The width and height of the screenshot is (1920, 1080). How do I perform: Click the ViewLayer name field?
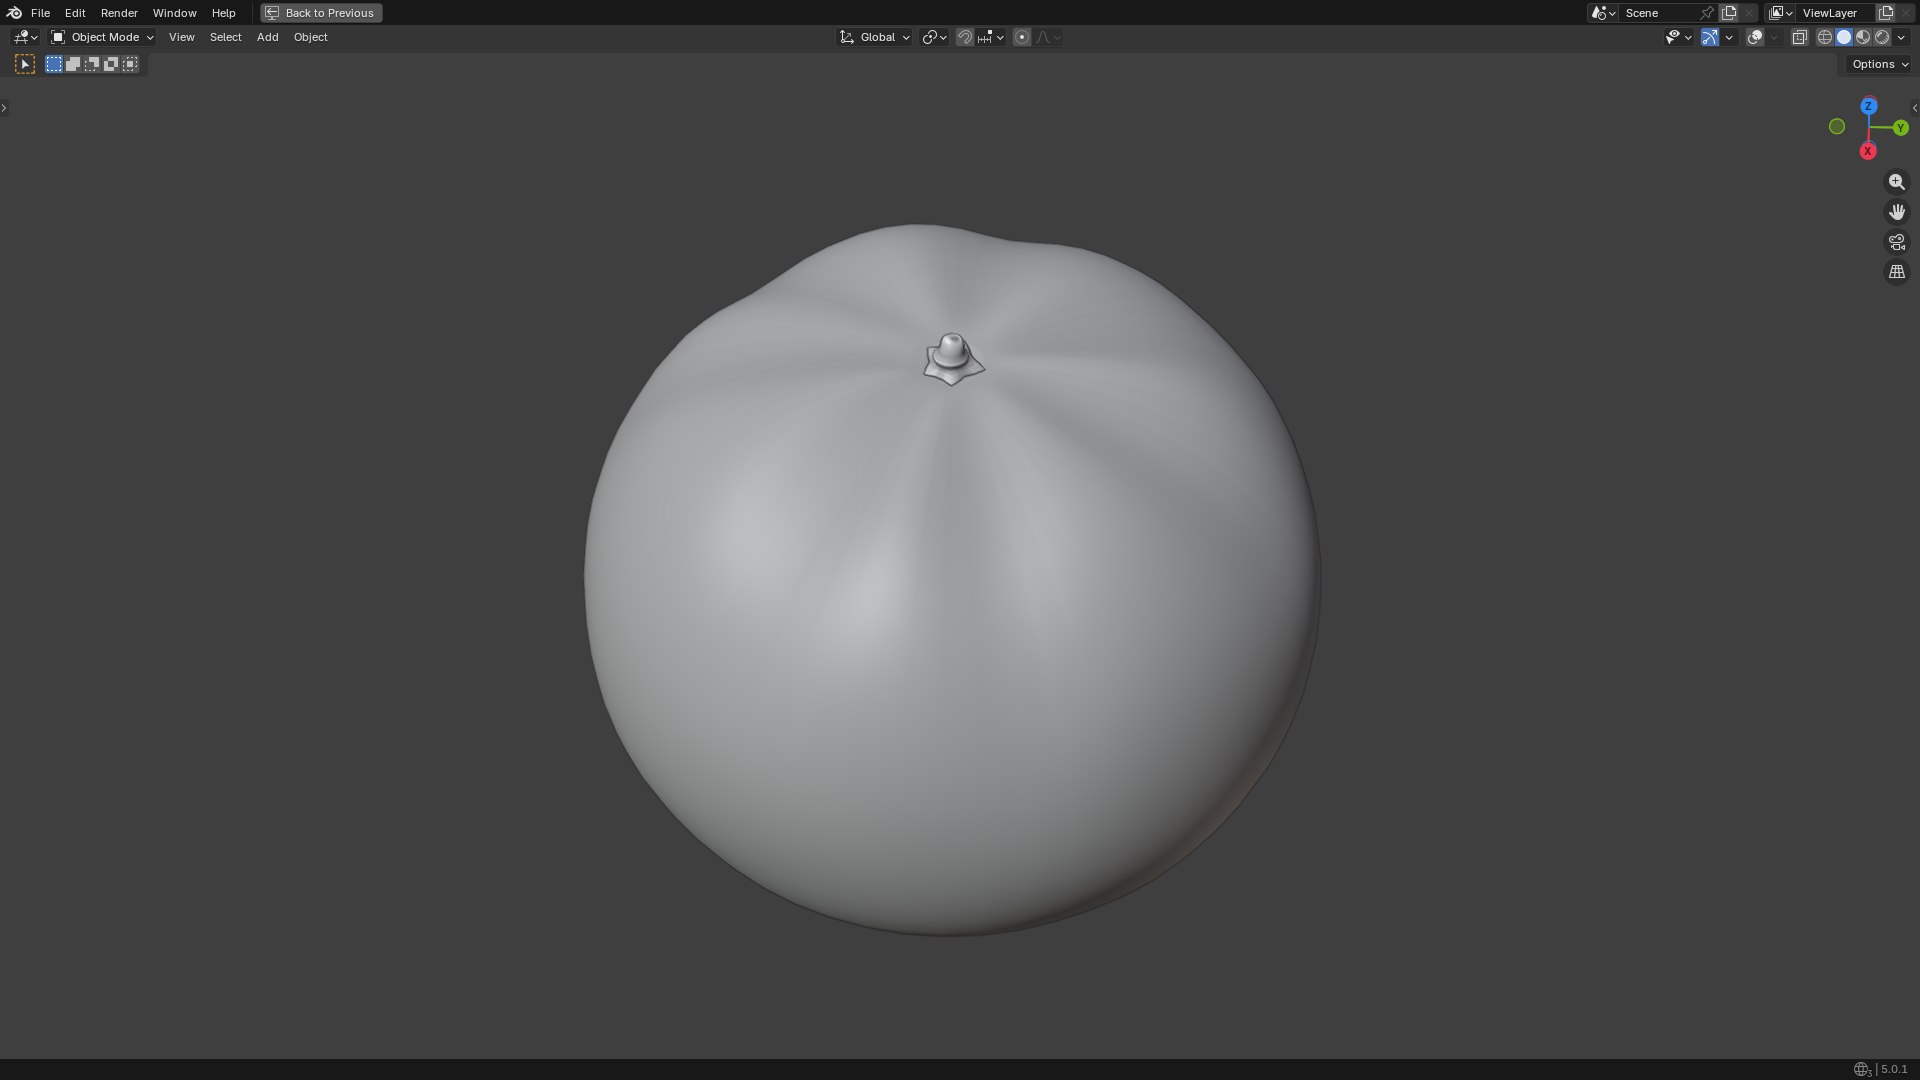pyautogui.click(x=1835, y=13)
